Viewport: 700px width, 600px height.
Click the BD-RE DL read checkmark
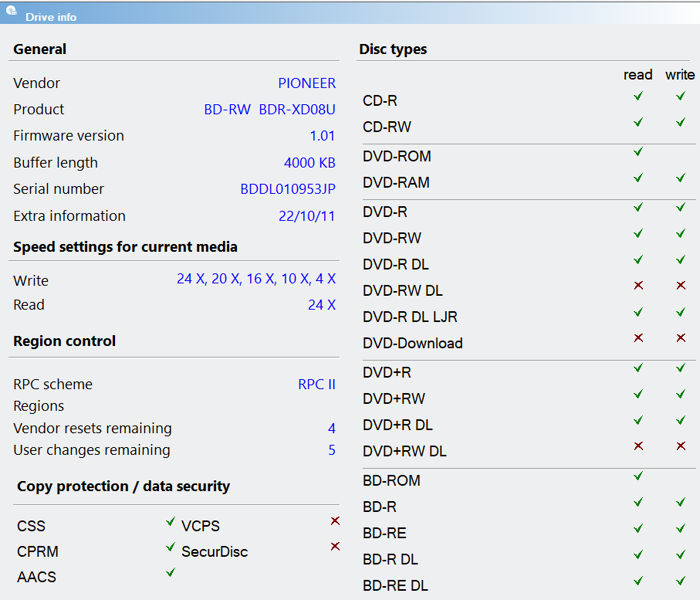click(x=638, y=580)
